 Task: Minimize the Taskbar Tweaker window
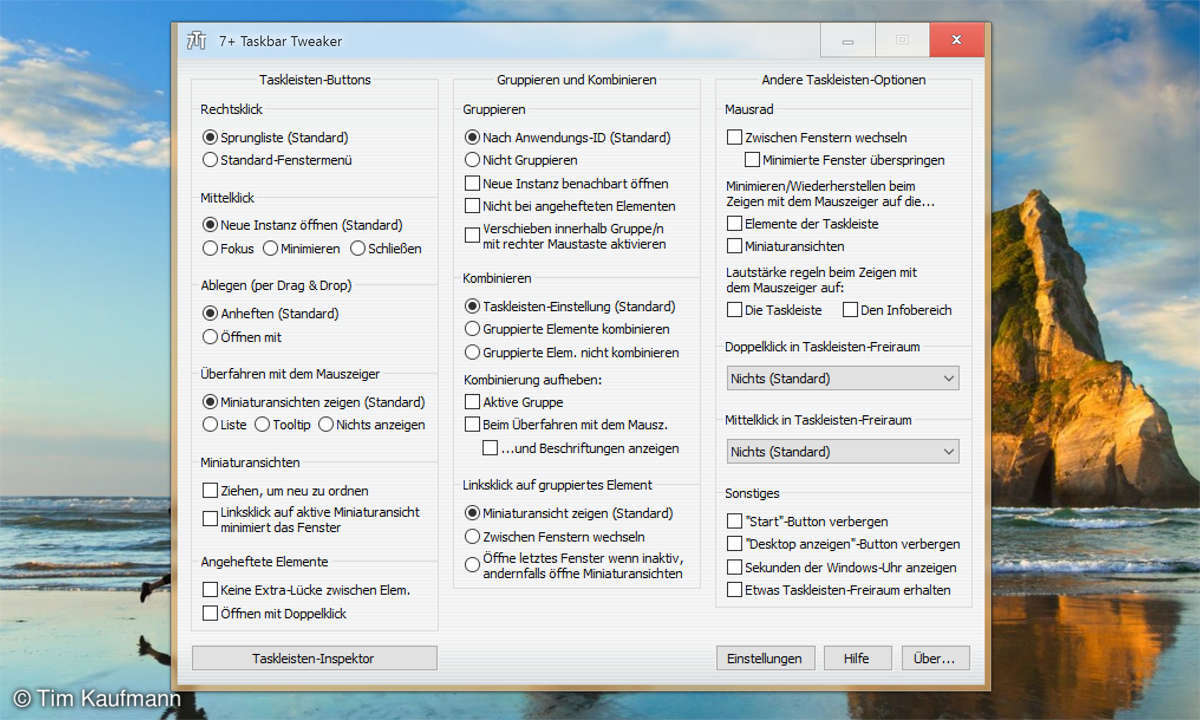(x=848, y=41)
